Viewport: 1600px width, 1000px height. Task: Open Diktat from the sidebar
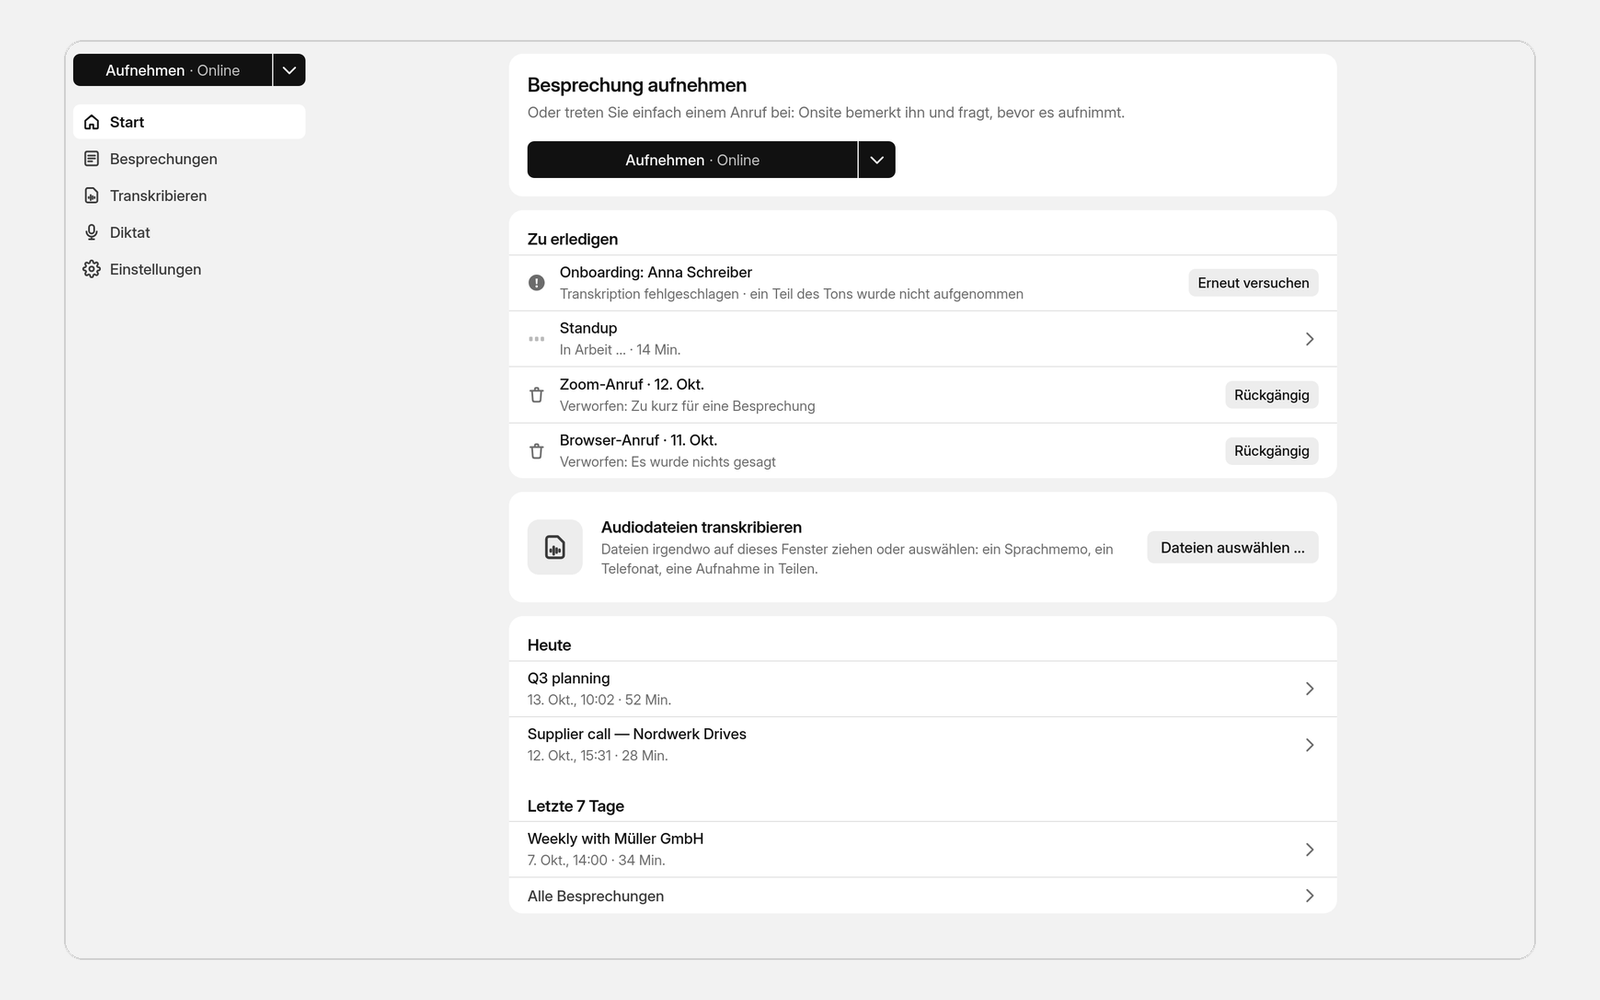pyautogui.click(x=189, y=232)
